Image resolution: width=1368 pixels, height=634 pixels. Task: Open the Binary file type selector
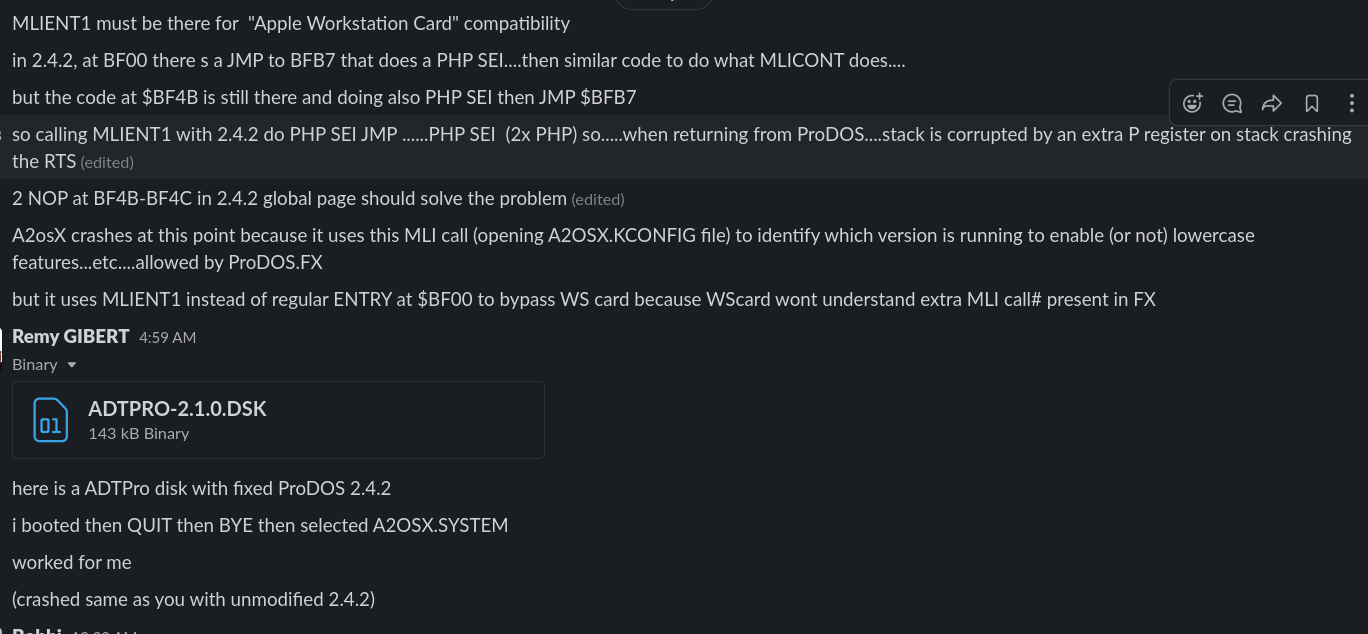[44, 364]
